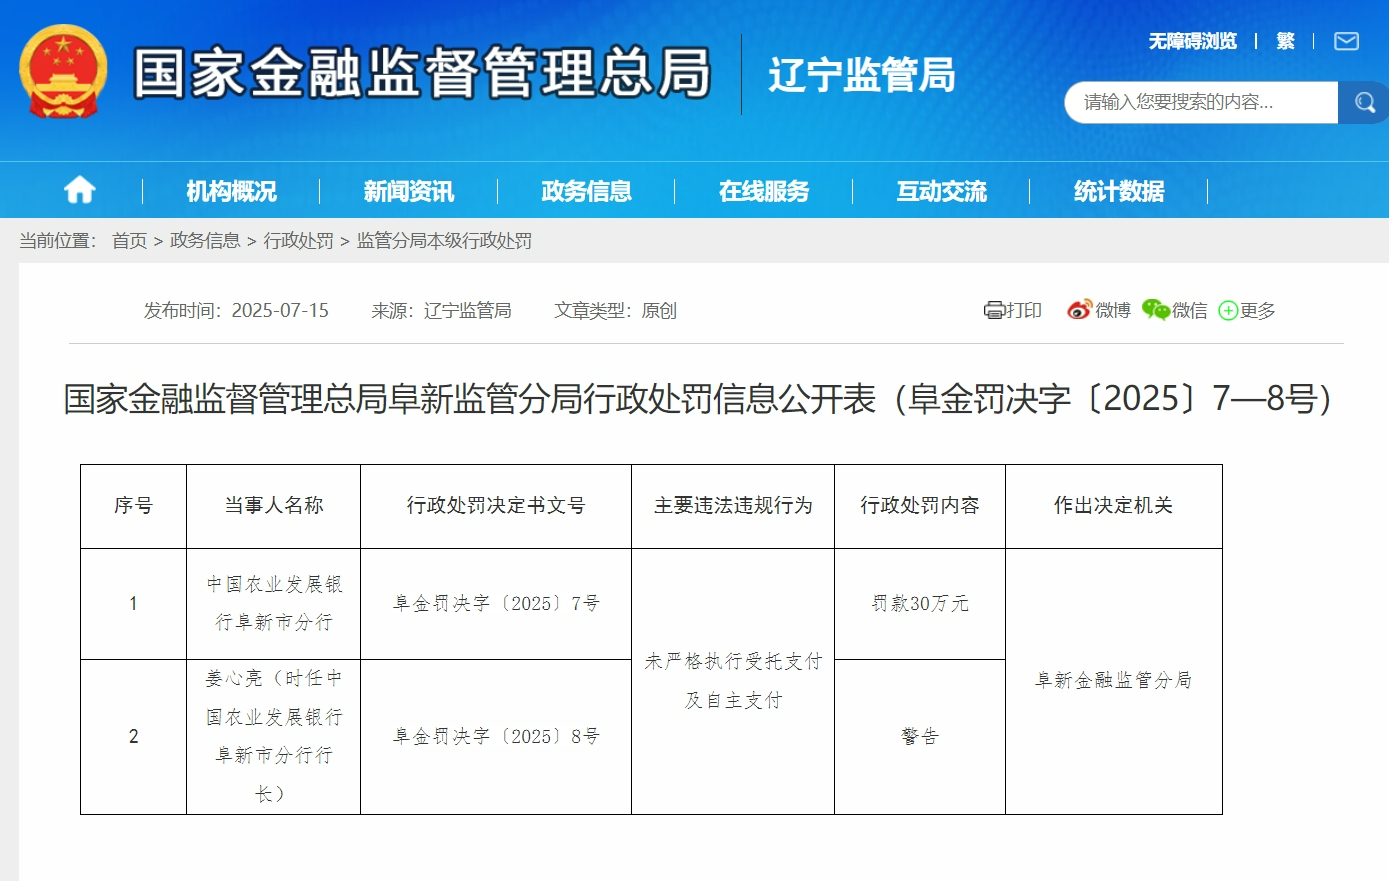Click the search magnifier button

(1363, 103)
